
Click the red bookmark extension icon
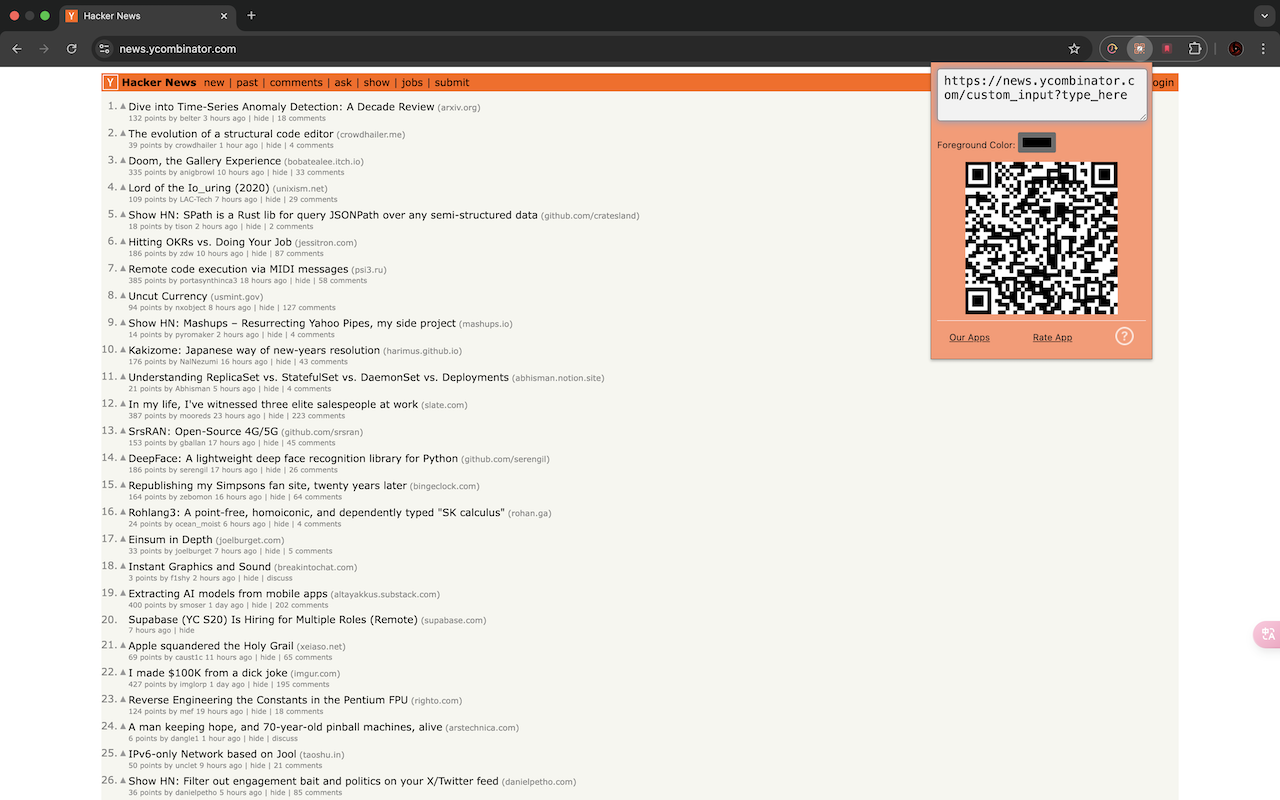1166,49
